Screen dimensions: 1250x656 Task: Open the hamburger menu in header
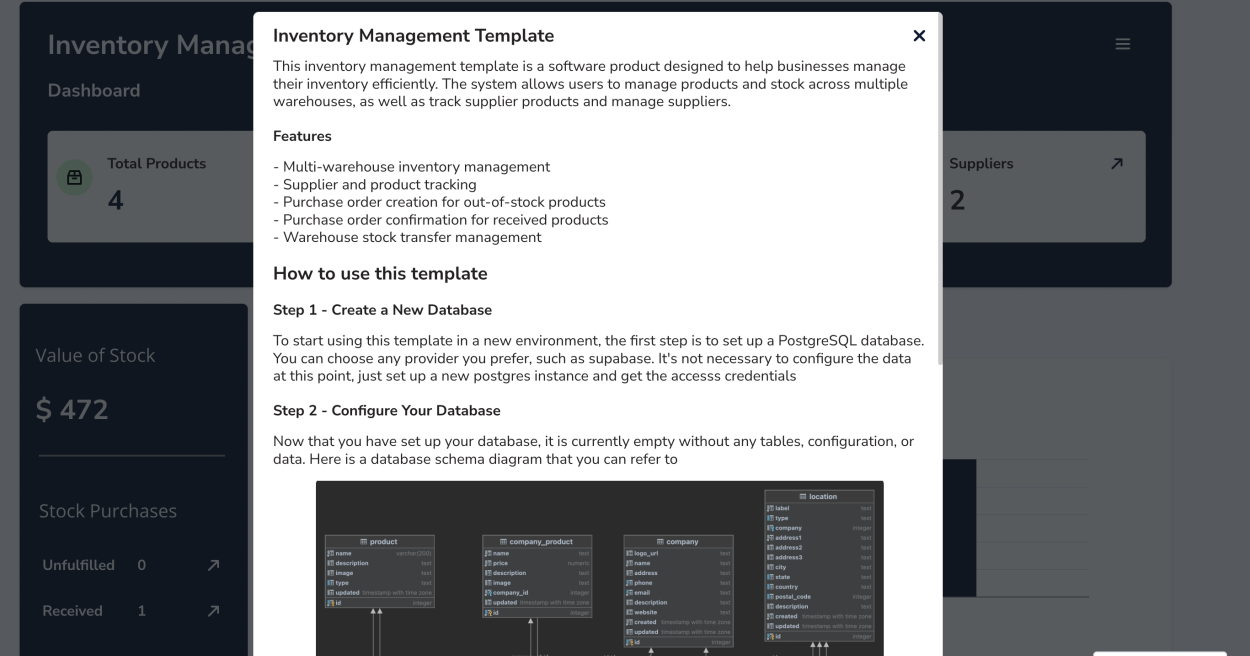[x=1123, y=45]
